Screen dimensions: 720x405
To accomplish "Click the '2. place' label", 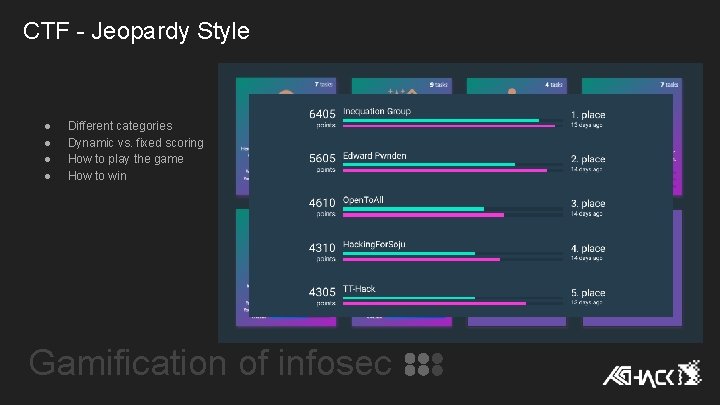I will (x=588, y=159).
